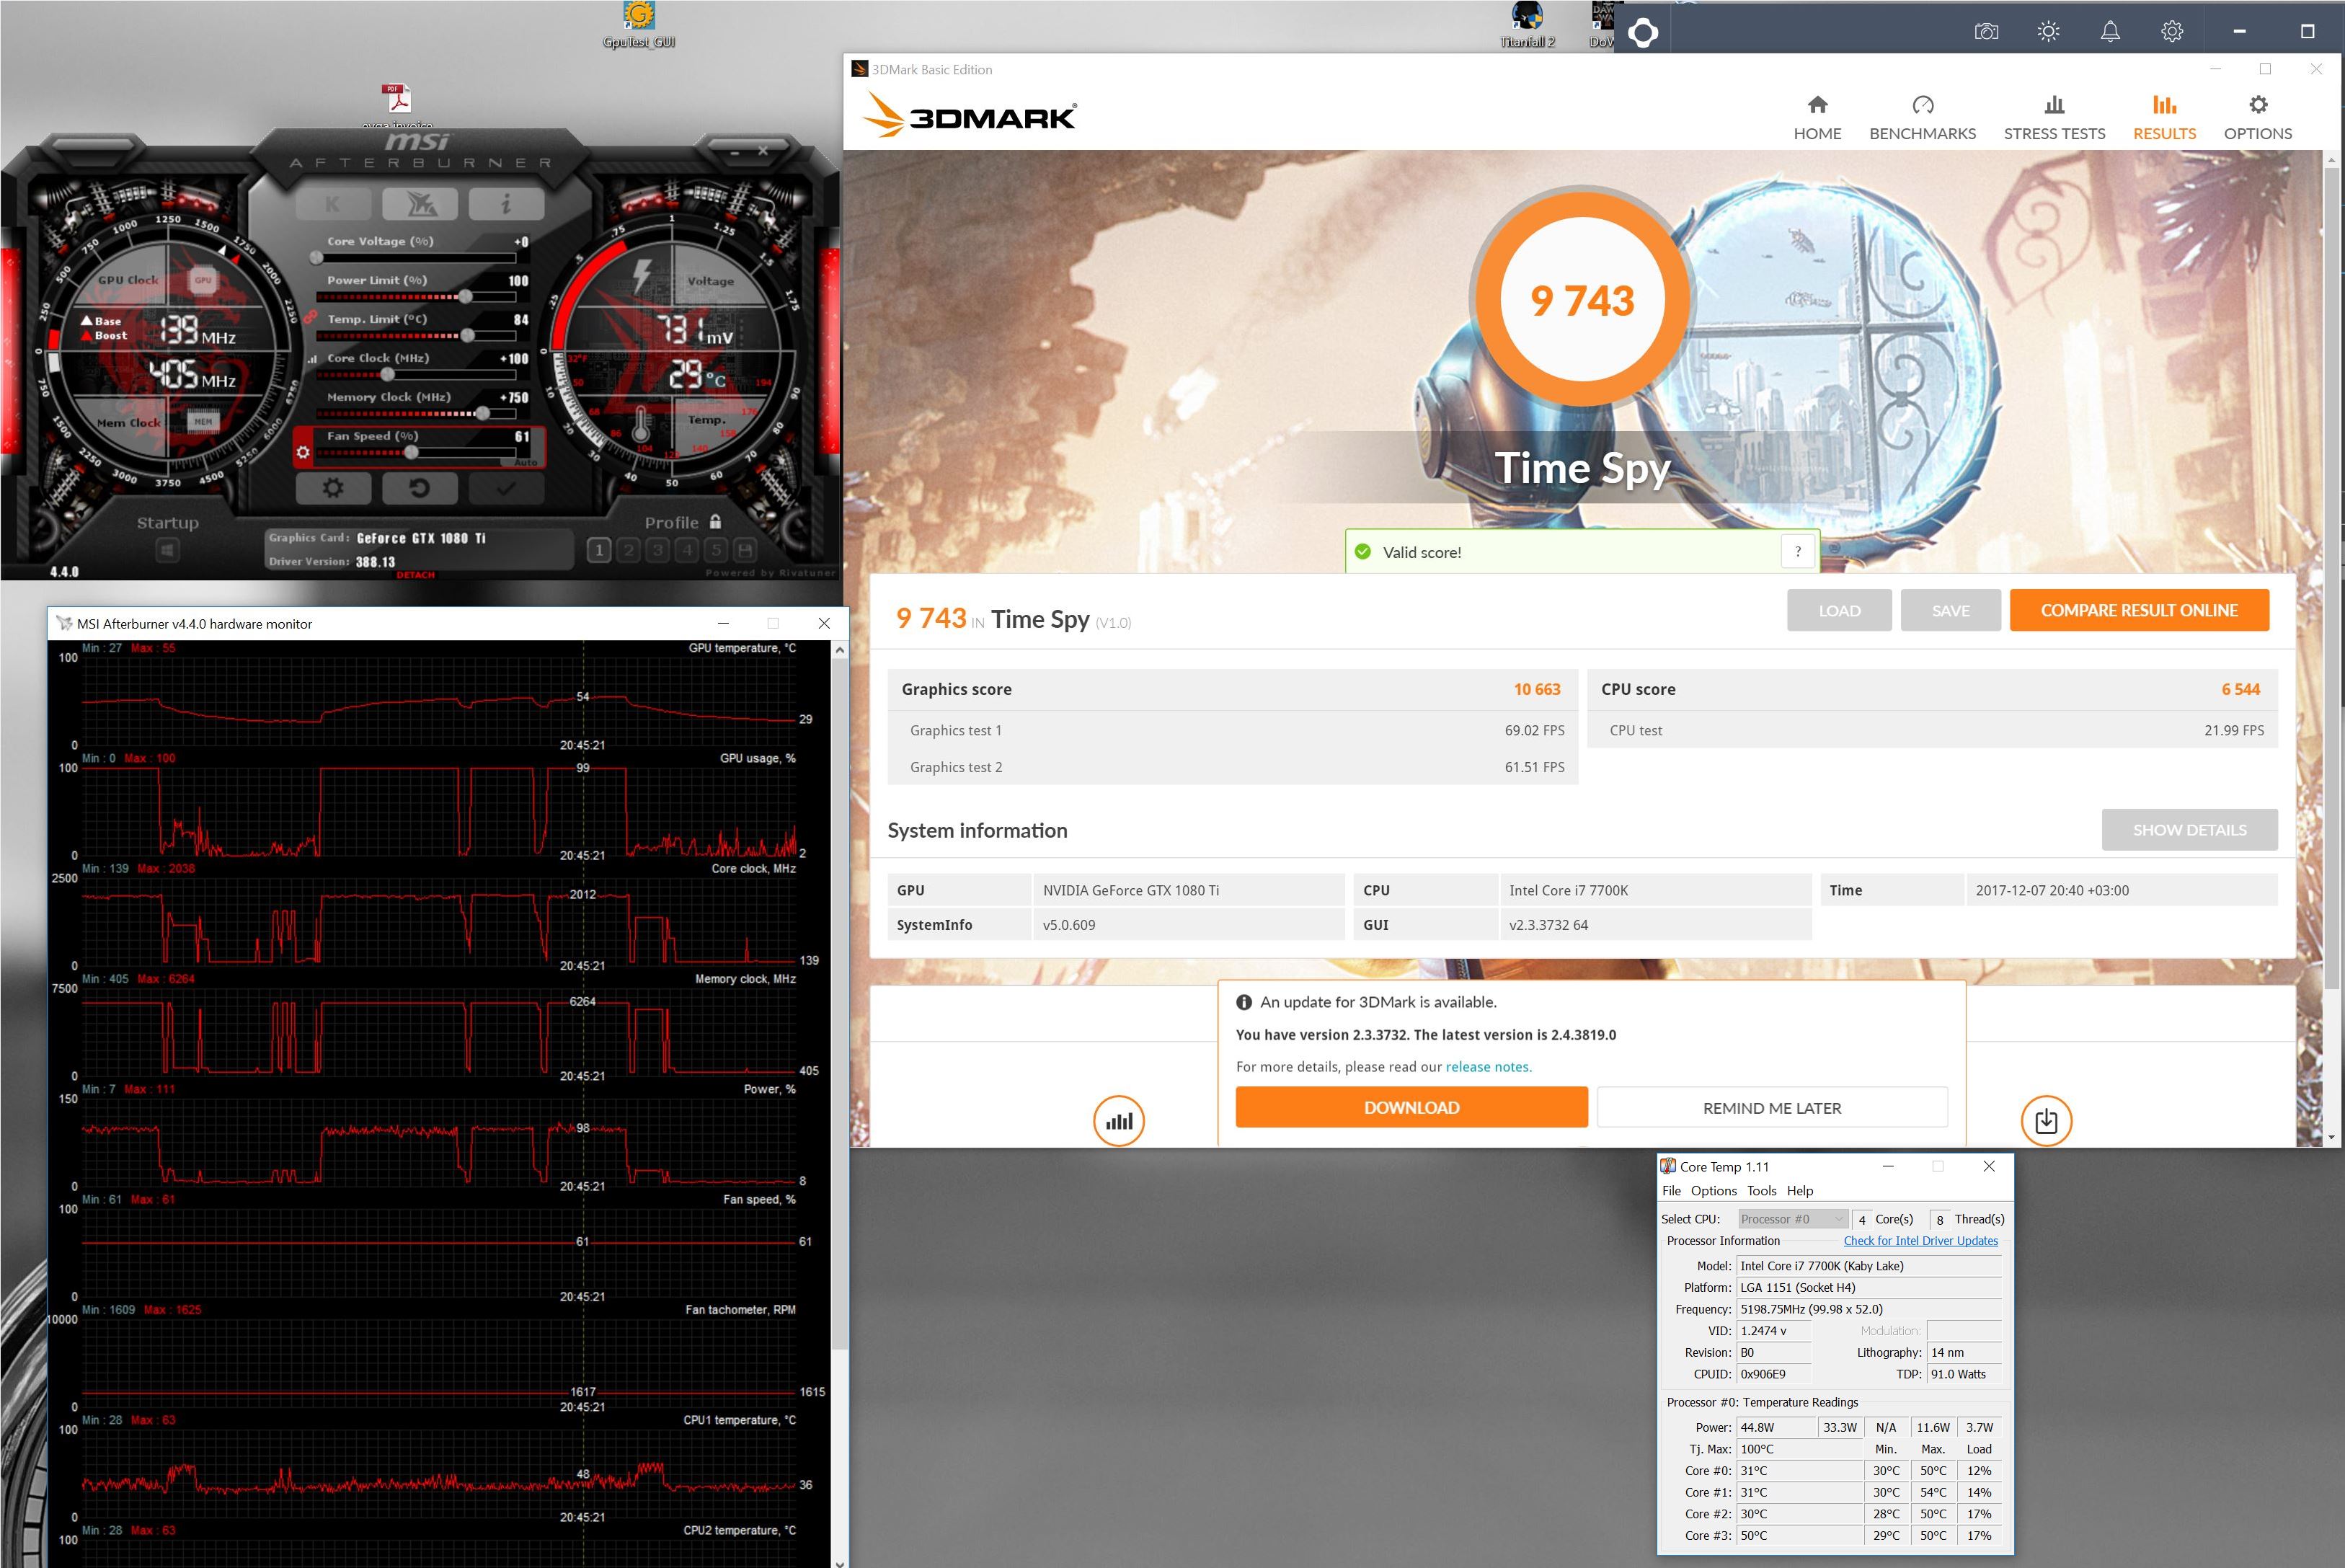Click the Core Temp Model field
This screenshot has height=1568, width=2345.
coord(1869,1266)
